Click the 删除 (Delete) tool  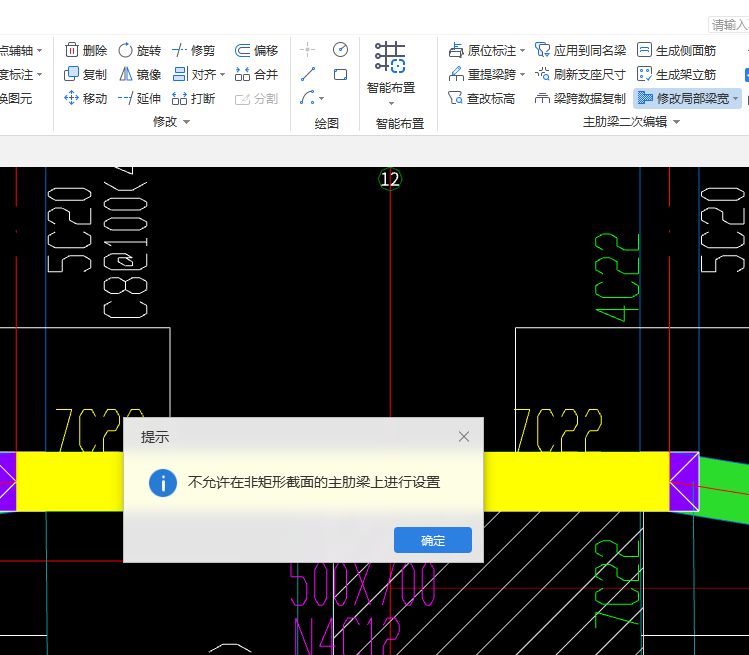[86, 50]
